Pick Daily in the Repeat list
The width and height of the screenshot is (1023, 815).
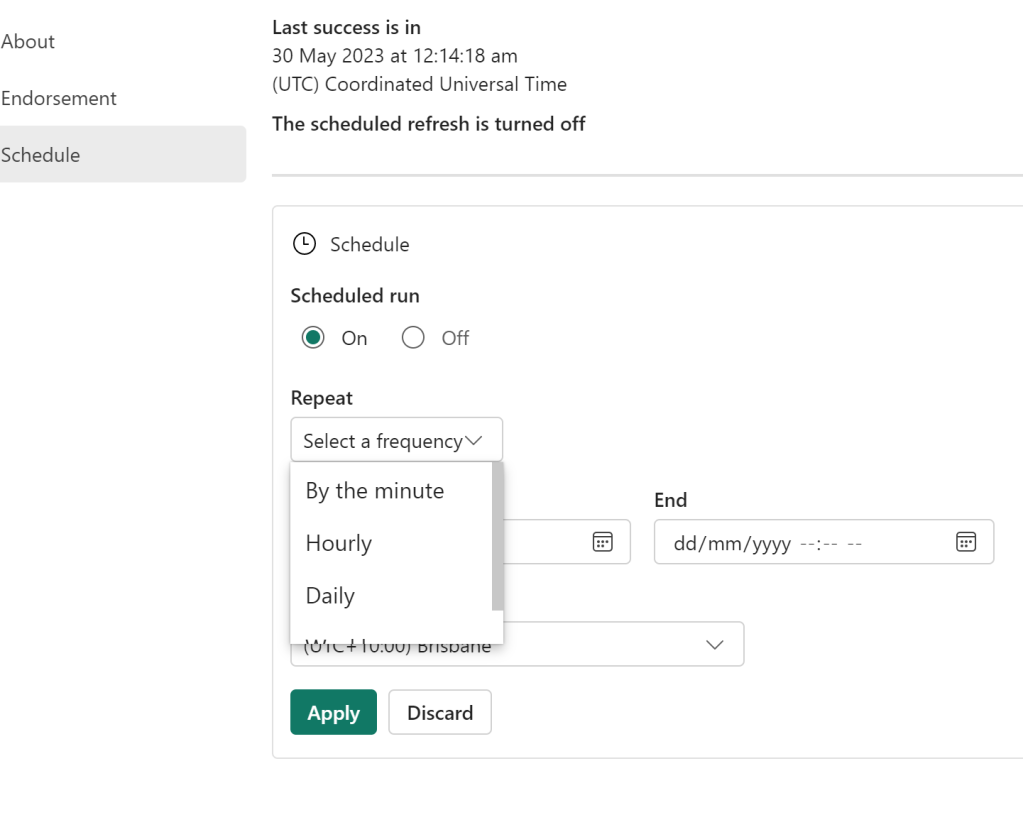click(x=330, y=596)
